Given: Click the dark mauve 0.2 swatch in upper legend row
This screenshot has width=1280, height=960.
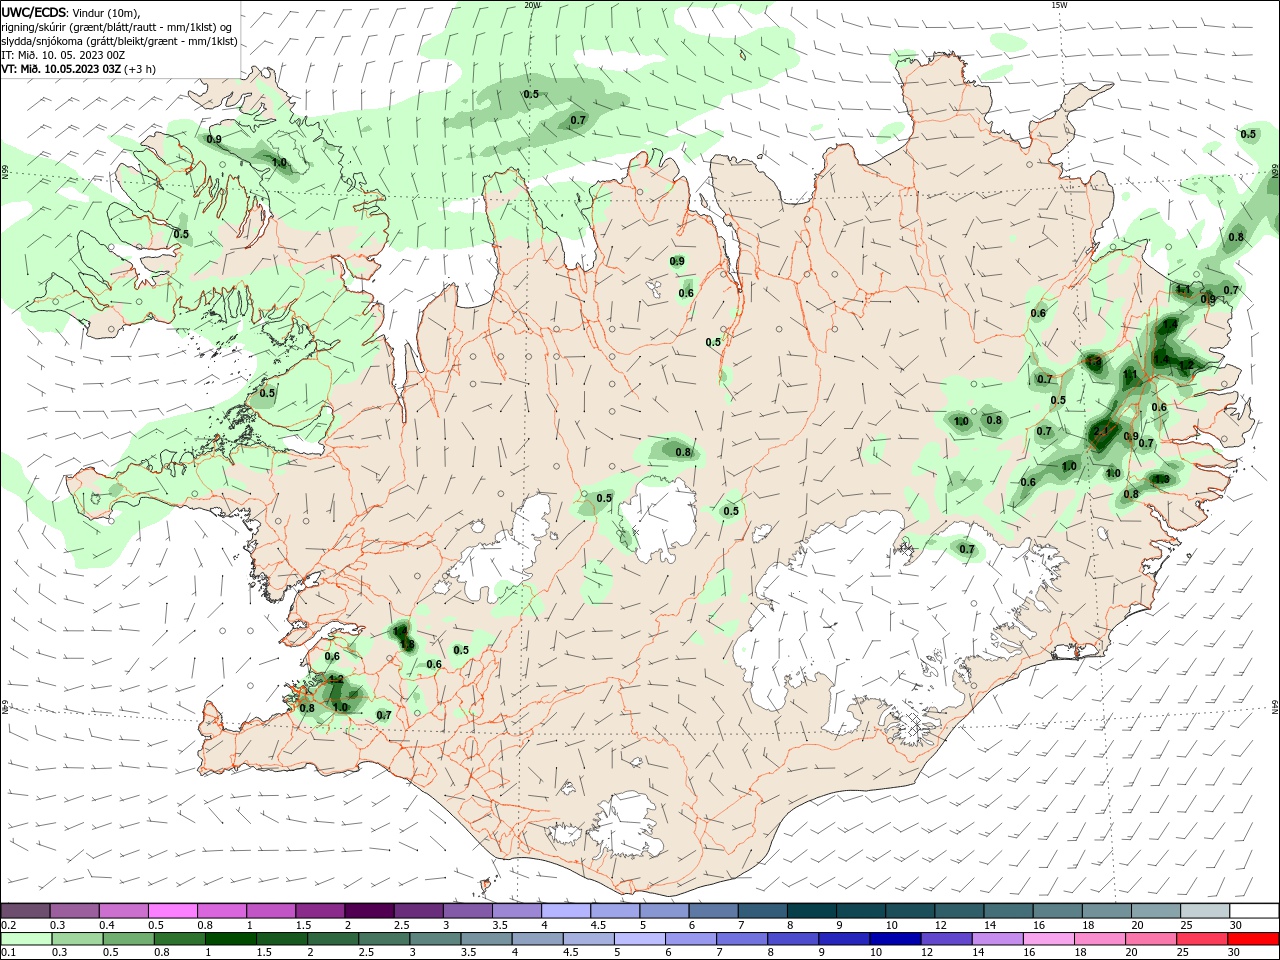Looking at the screenshot, I should [x=25, y=911].
